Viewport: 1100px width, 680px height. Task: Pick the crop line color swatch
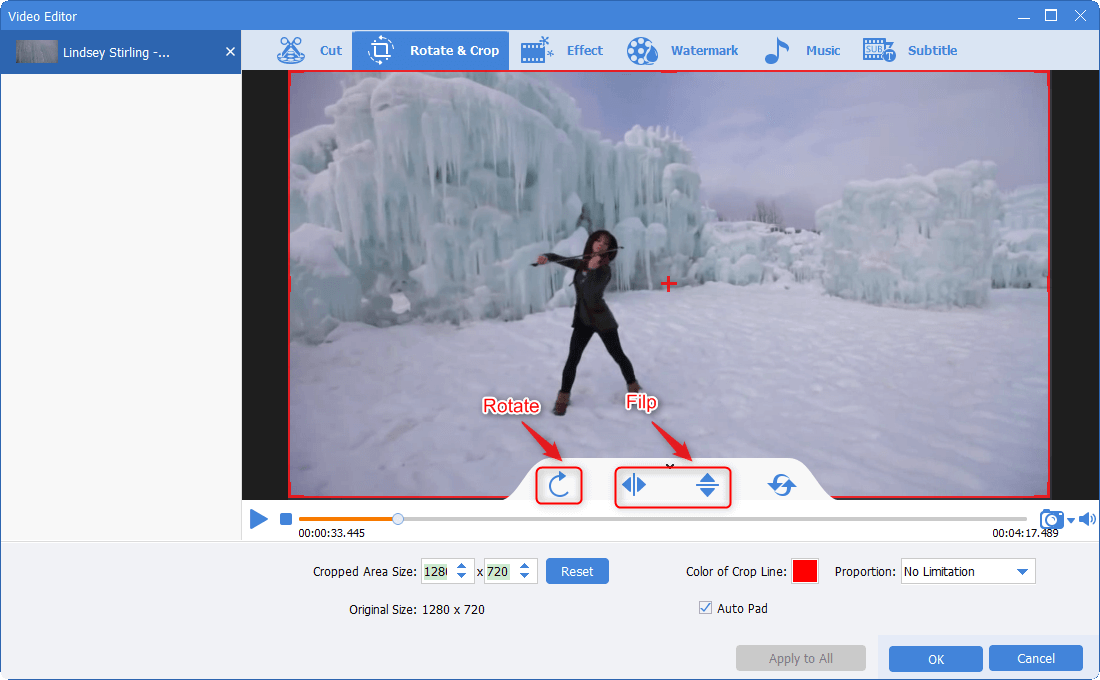[805, 572]
